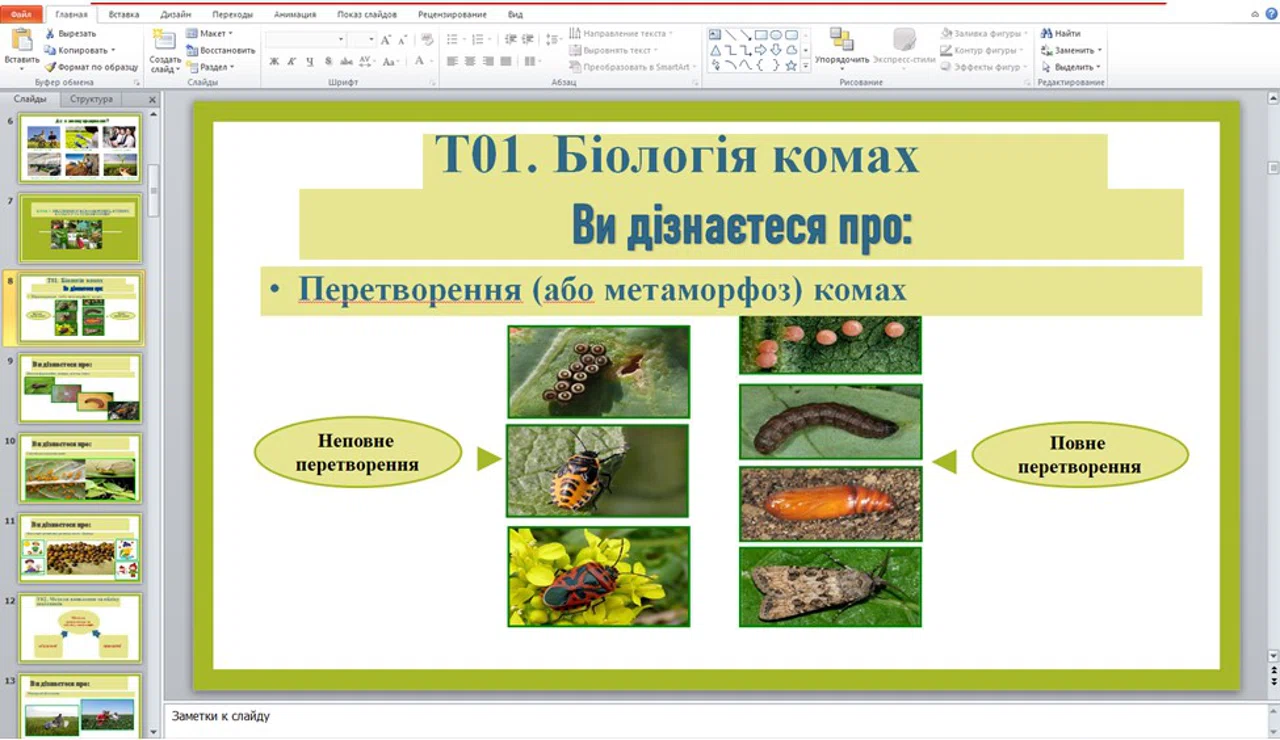This screenshot has width=1280, height=740.
Task: Toggle strikethrough abc
Action: pos(345,61)
